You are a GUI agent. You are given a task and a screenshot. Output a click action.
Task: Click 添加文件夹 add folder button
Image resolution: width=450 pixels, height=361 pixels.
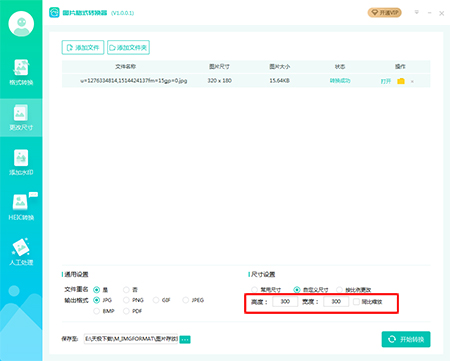[x=128, y=47]
